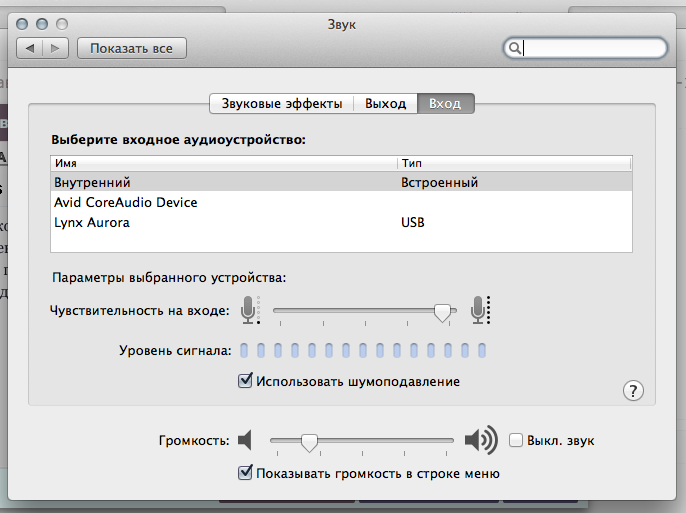Open help with the question mark button
686x513 pixels.
click(x=633, y=391)
